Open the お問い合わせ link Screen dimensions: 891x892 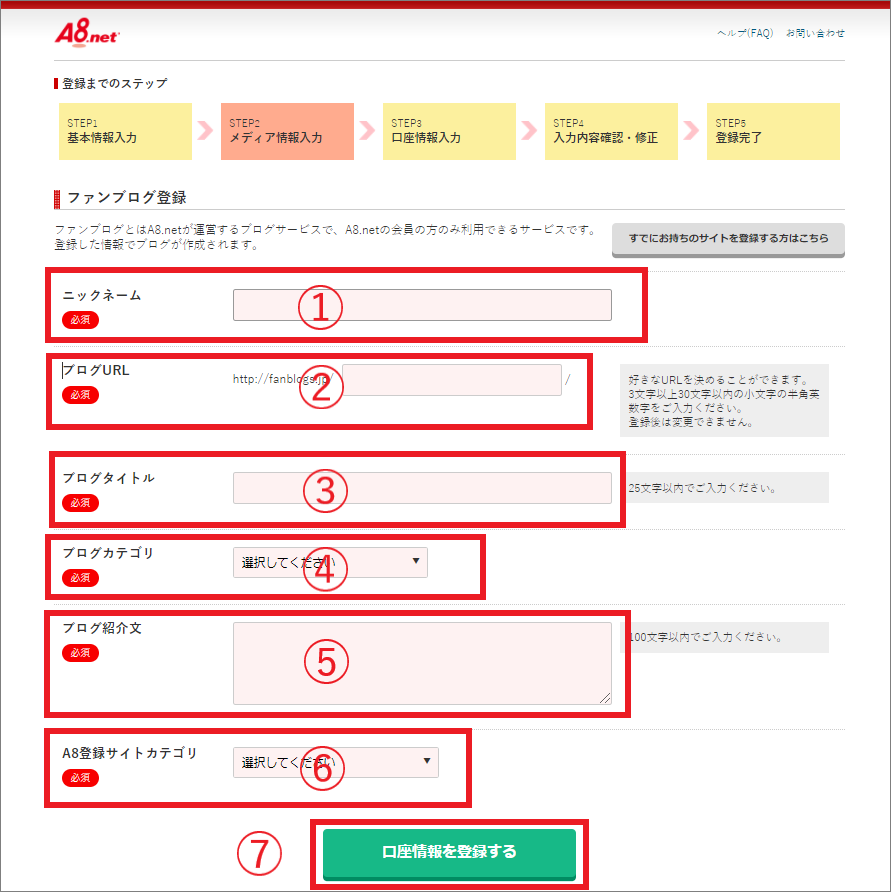pyautogui.click(x=815, y=33)
